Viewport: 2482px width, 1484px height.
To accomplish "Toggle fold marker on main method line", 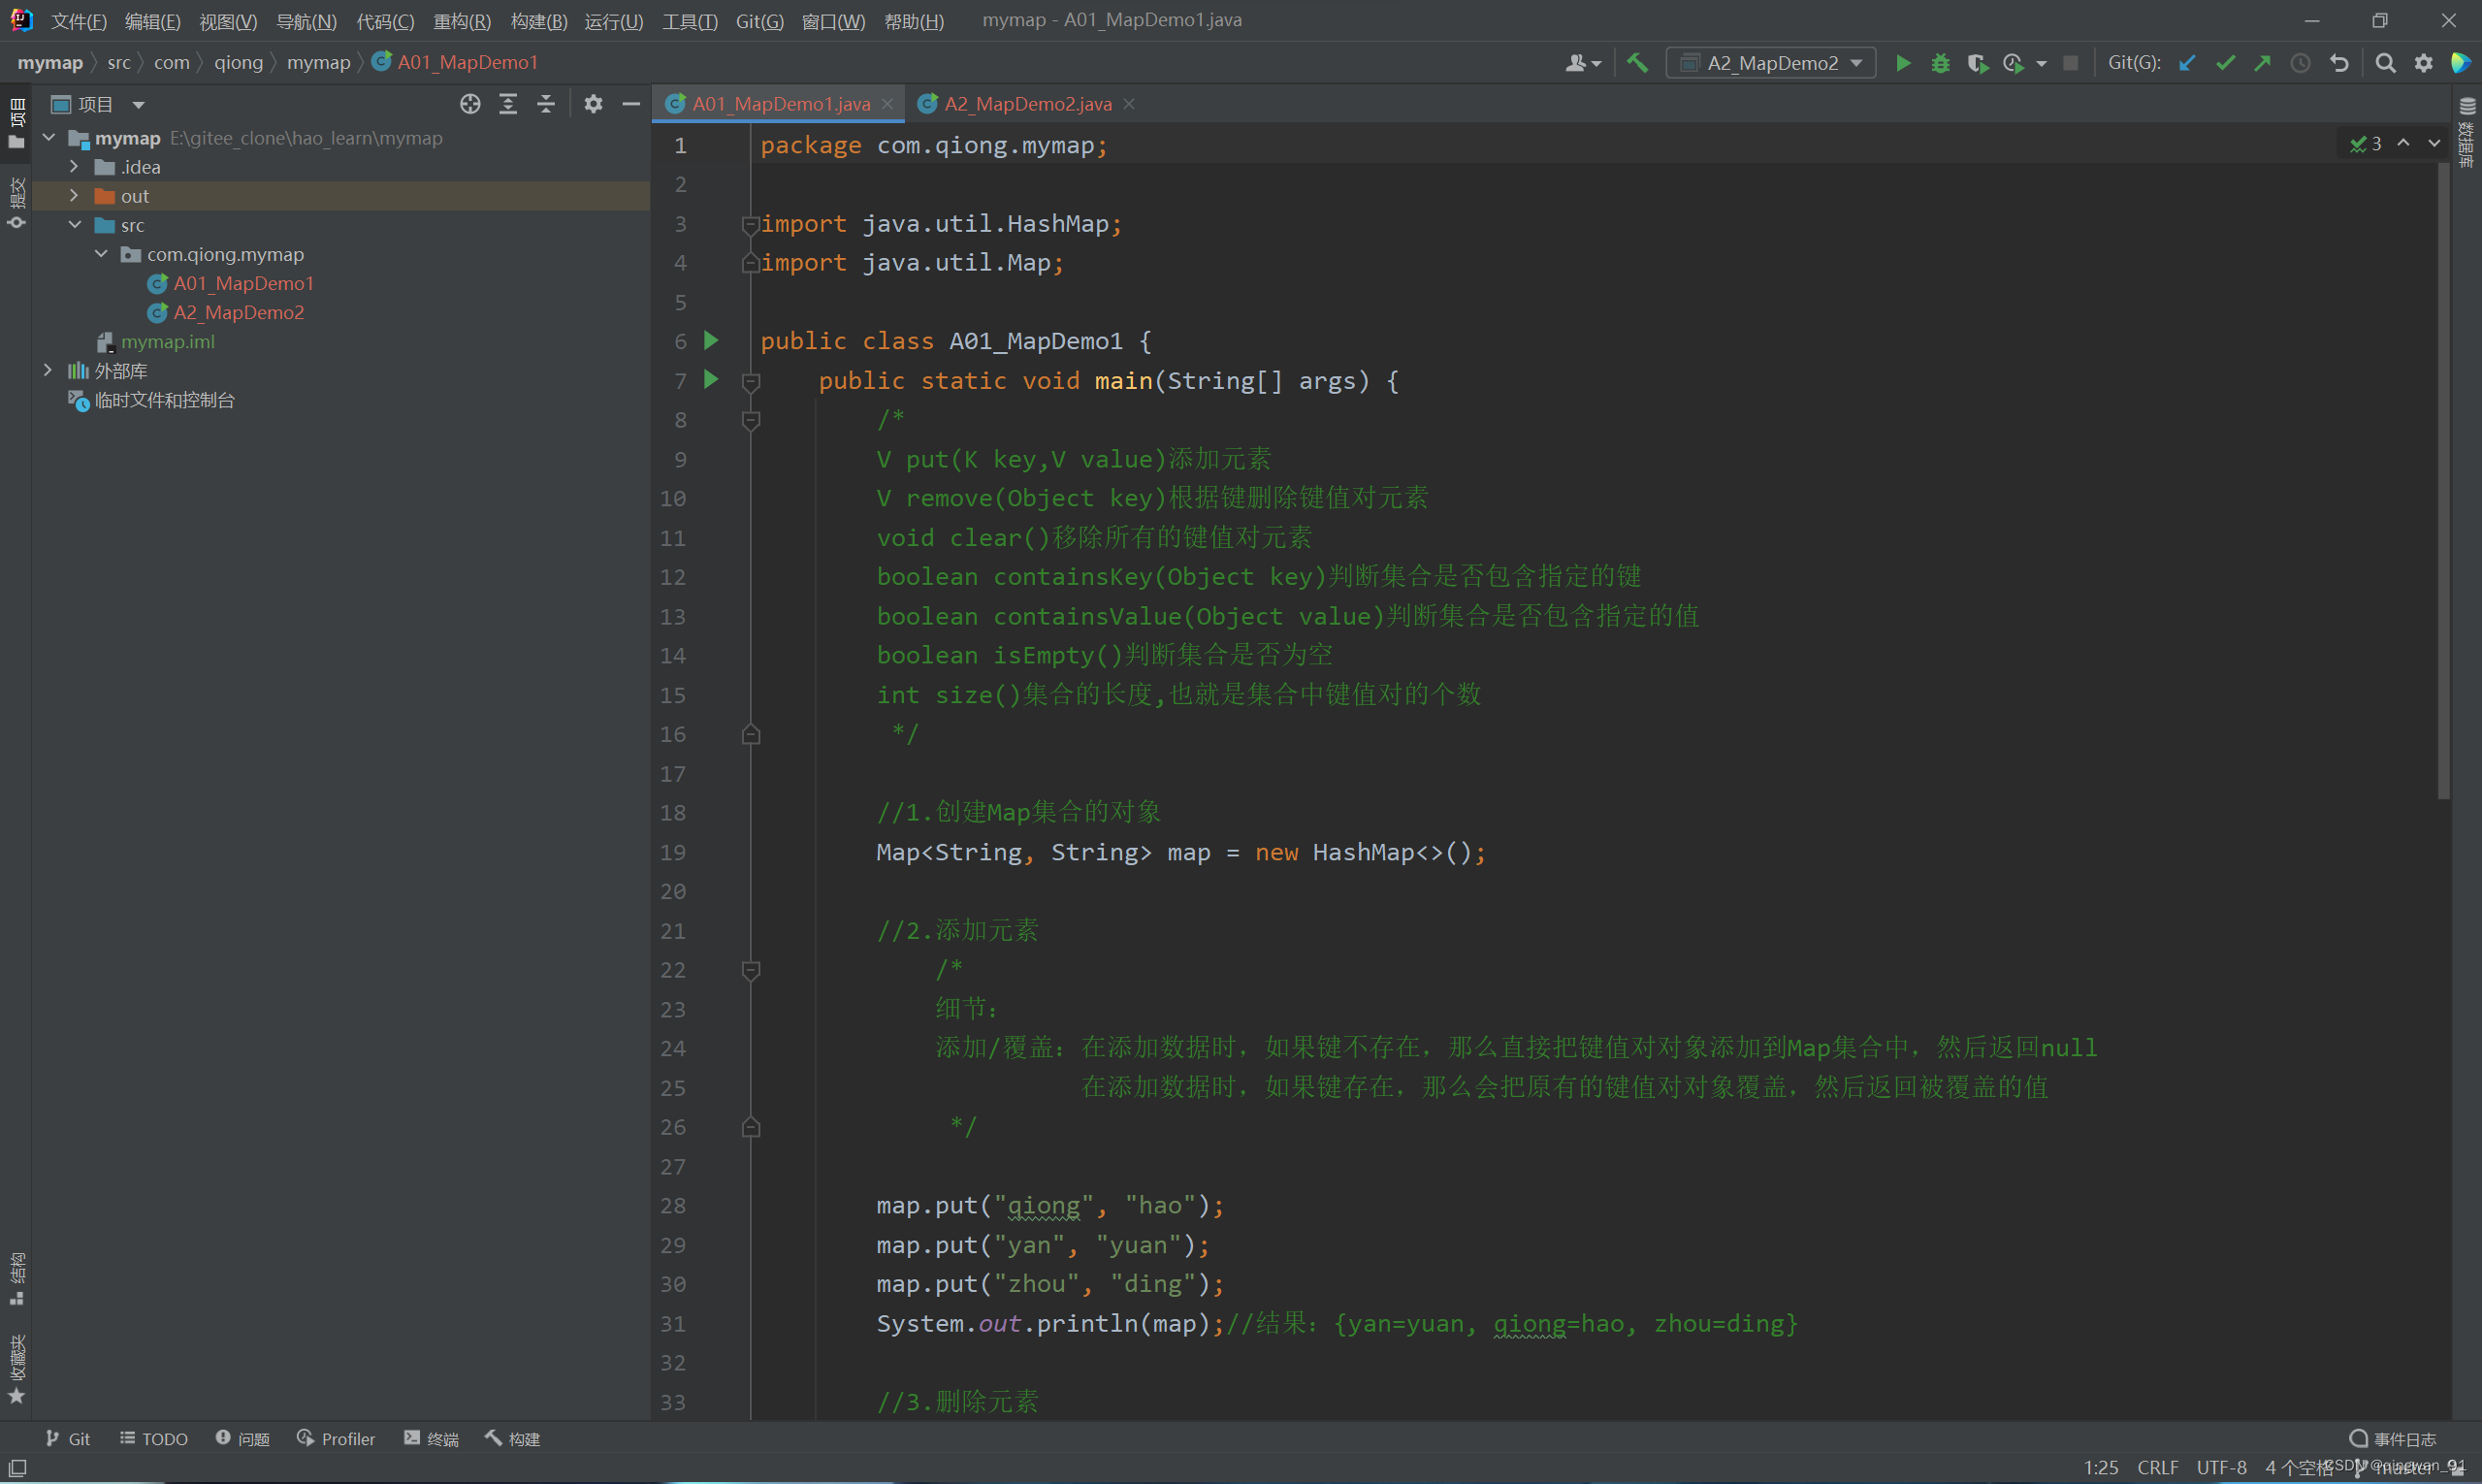I will pyautogui.click(x=751, y=381).
